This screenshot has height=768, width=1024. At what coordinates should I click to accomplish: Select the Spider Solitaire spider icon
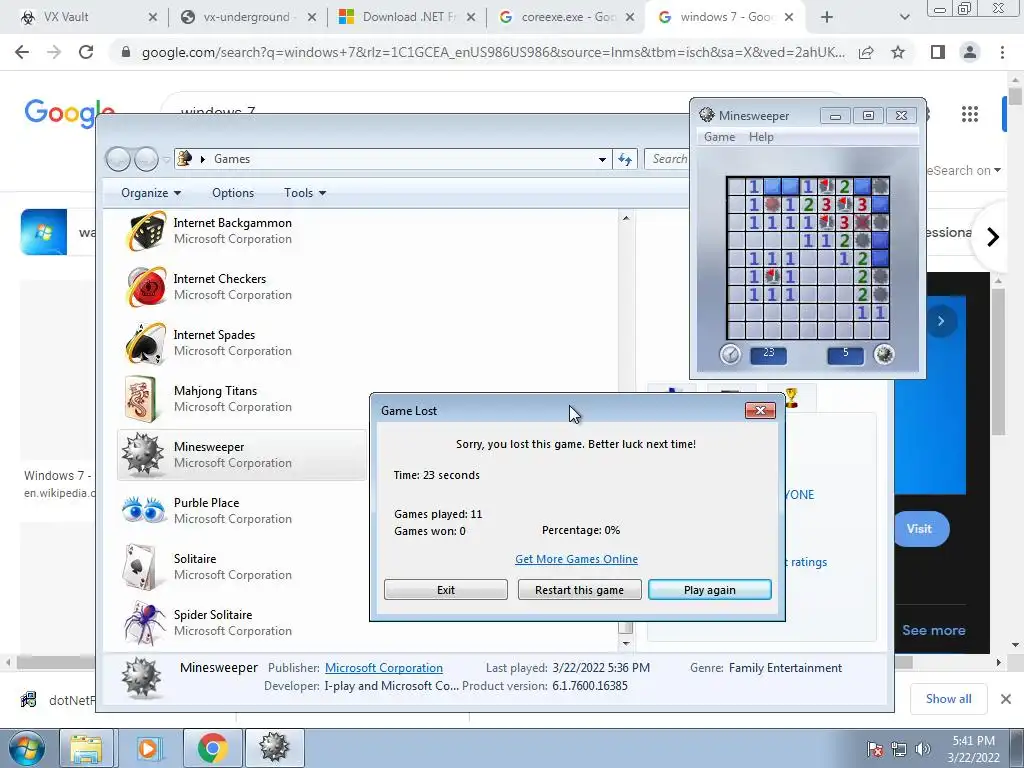pyautogui.click(x=144, y=622)
